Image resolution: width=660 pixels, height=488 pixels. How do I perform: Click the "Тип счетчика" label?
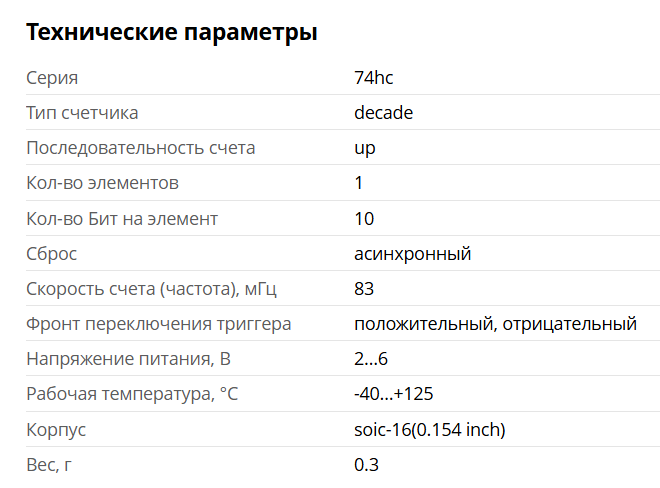pos(82,113)
